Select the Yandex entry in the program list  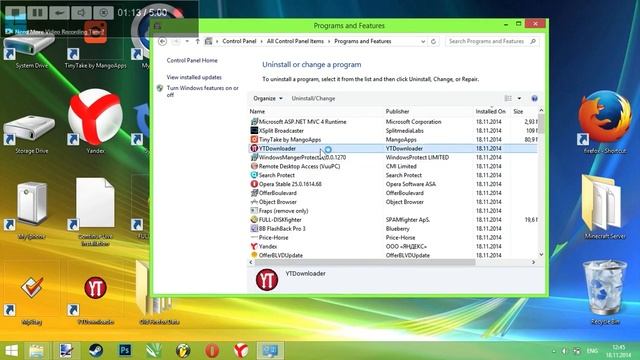[393, 247]
